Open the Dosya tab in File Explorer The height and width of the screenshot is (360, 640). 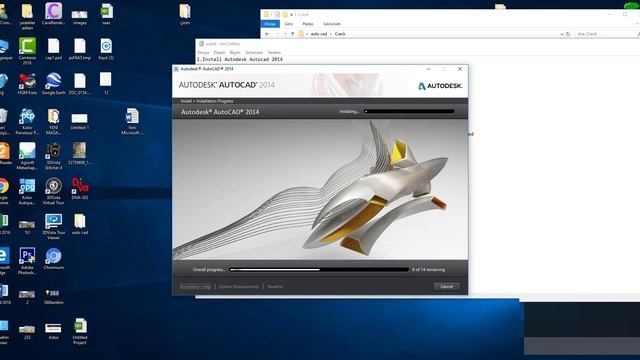click(x=270, y=24)
